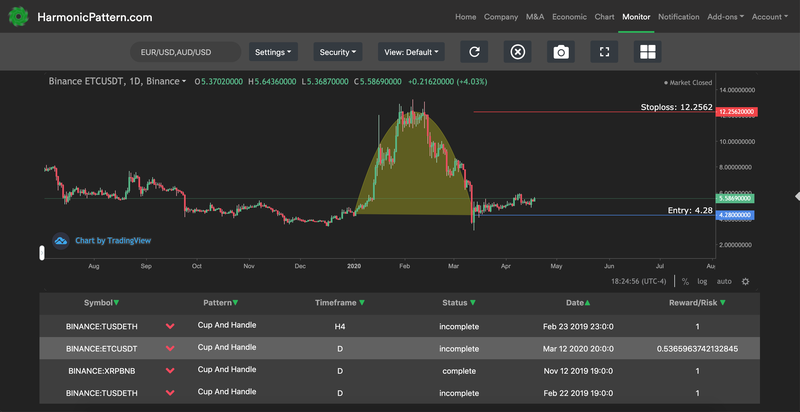This screenshot has width=800, height=412.
Task: Open the Account dropdown menu
Action: pyautogui.click(x=770, y=17)
